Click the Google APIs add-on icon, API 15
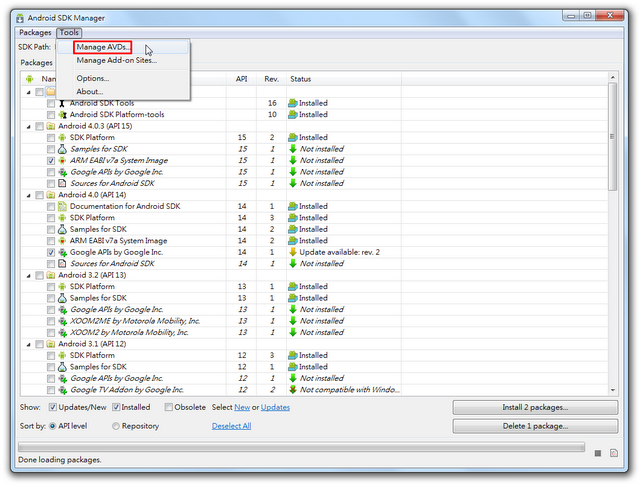Viewport: 640px width, 484px height. [62, 172]
